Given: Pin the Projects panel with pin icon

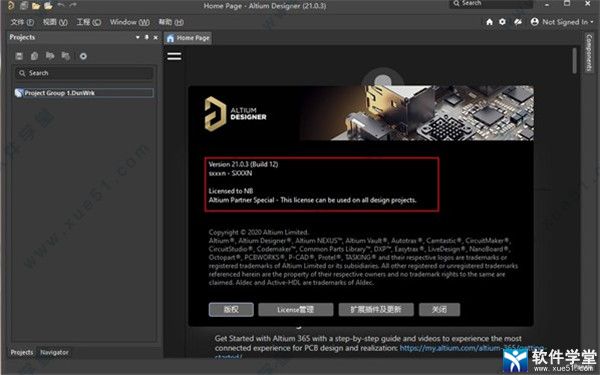Looking at the screenshot, I should 147,37.
